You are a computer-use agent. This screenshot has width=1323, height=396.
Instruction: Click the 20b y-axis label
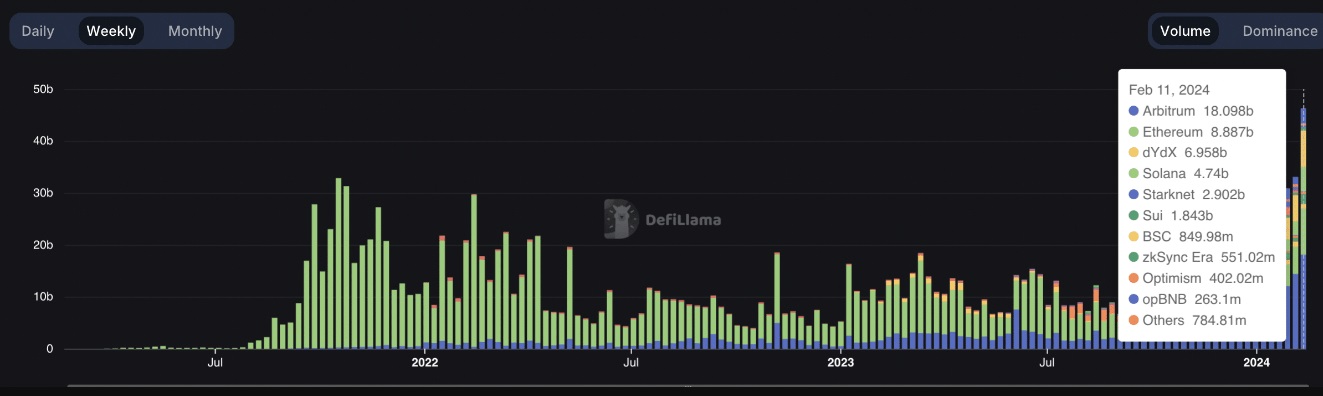(43, 245)
